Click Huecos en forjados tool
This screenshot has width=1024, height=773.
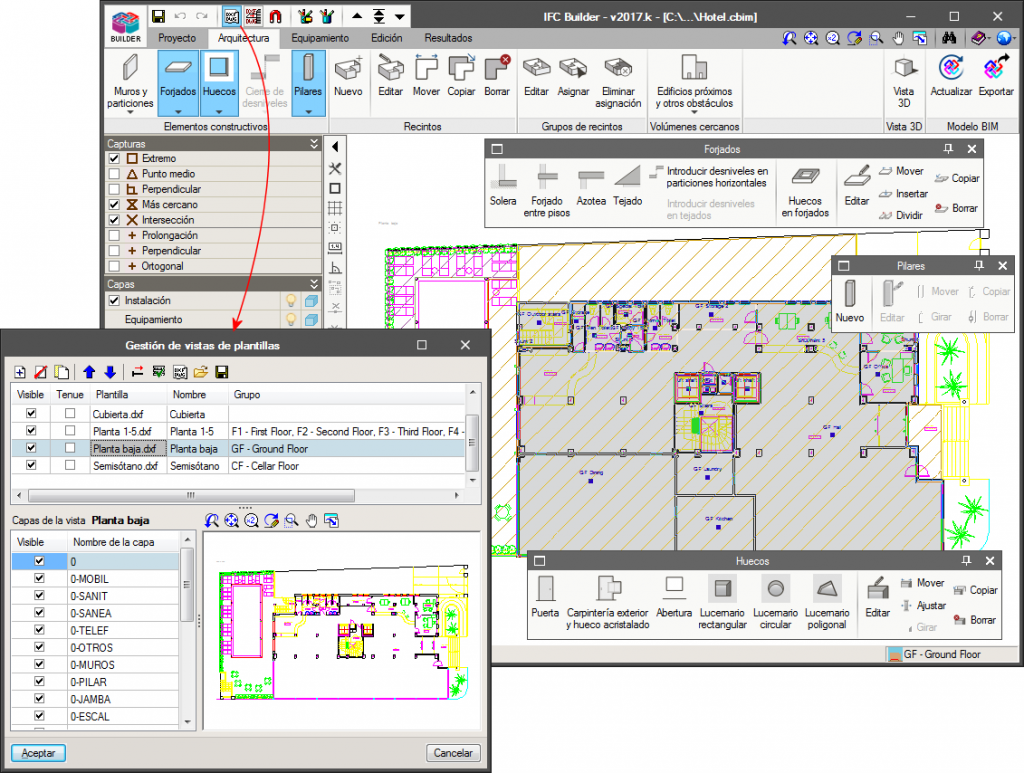805,192
